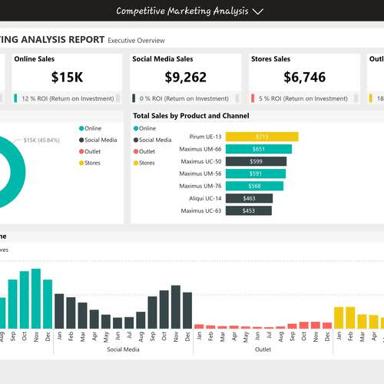The width and height of the screenshot is (384, 384).
Task: Select the Online Sales $15K card value
Action: 67,77
